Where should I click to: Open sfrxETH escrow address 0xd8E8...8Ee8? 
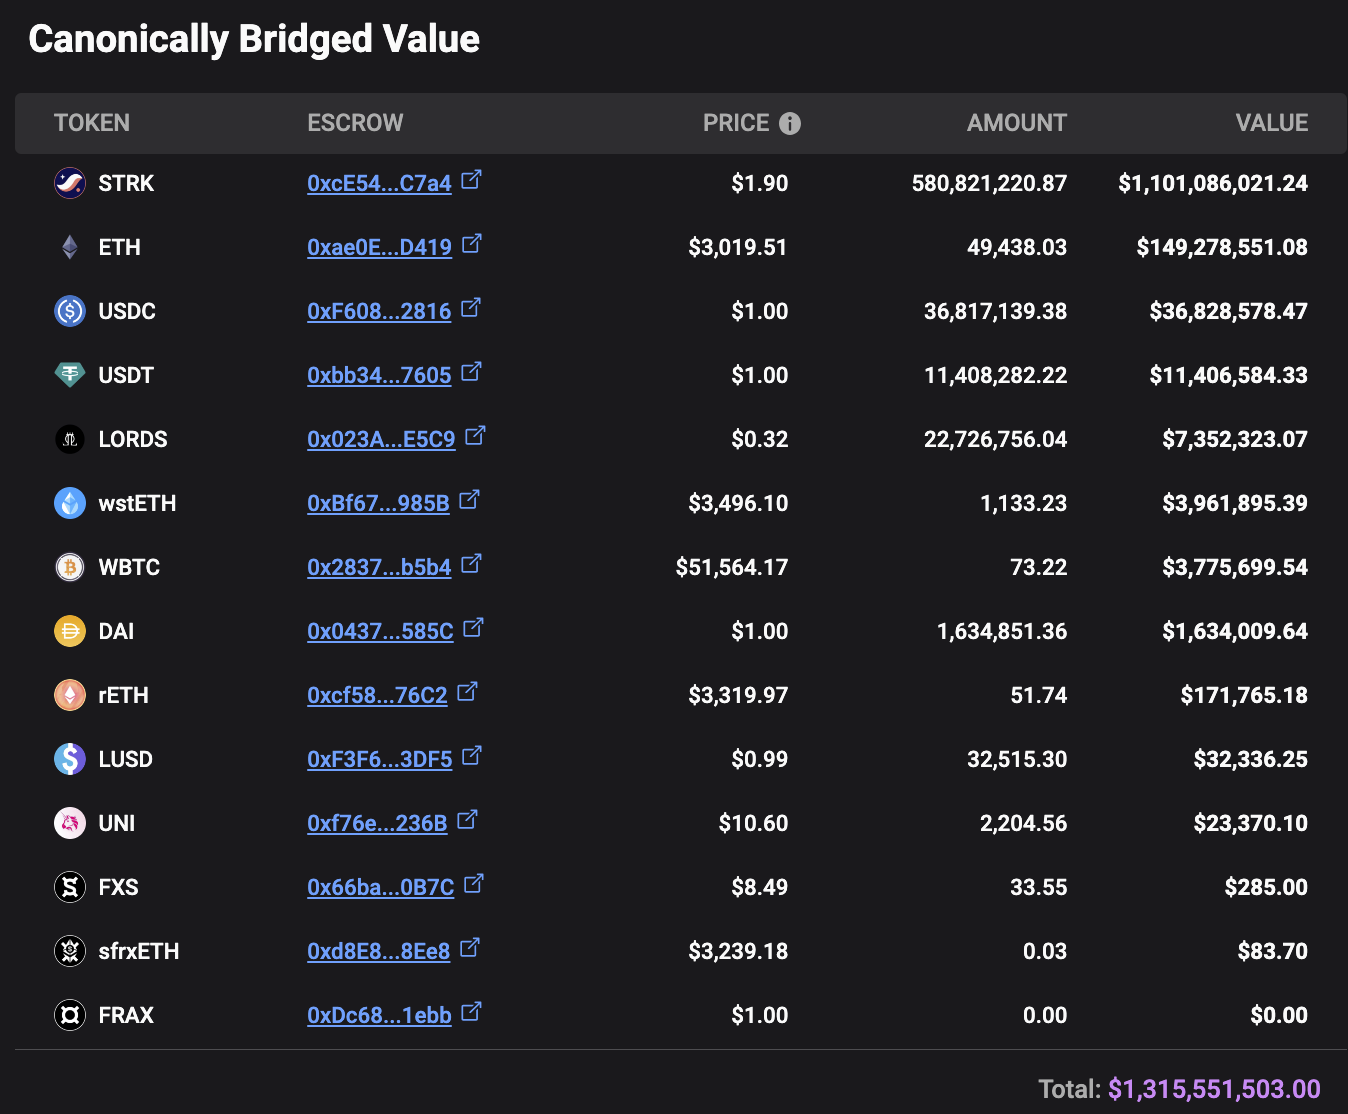point(378,951)
